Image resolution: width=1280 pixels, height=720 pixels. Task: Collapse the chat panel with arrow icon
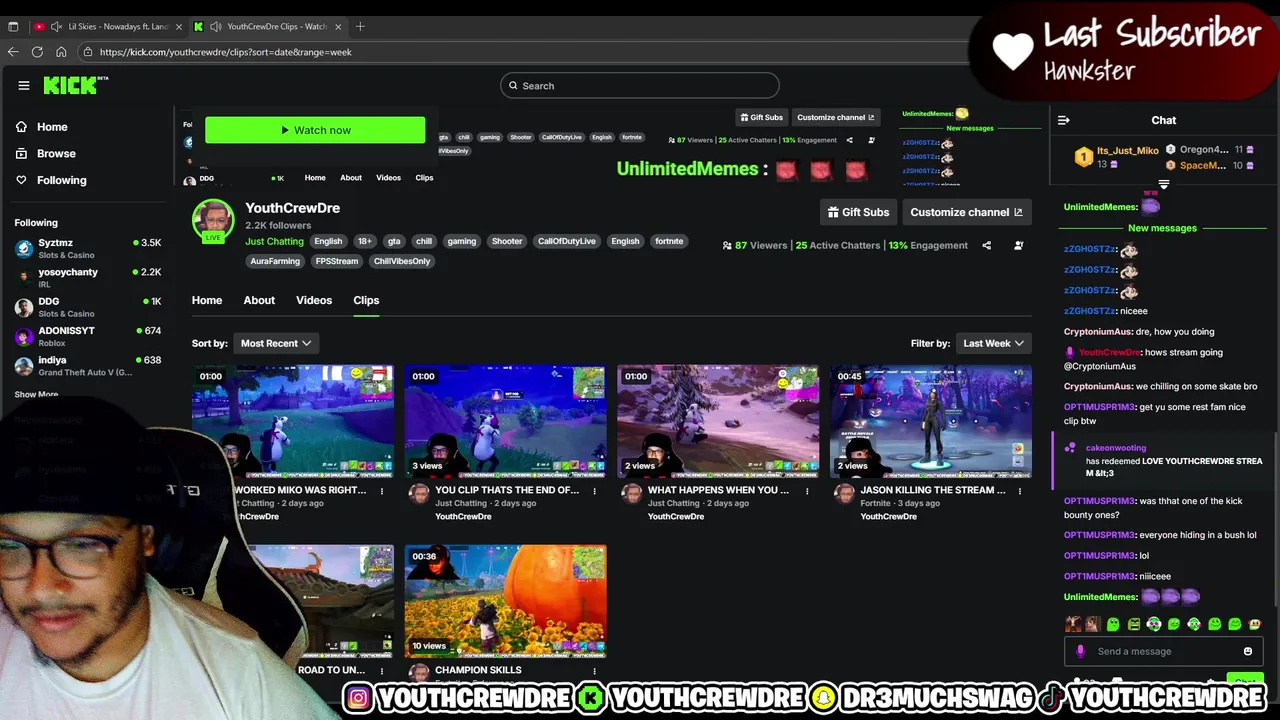click(1063, 120)
